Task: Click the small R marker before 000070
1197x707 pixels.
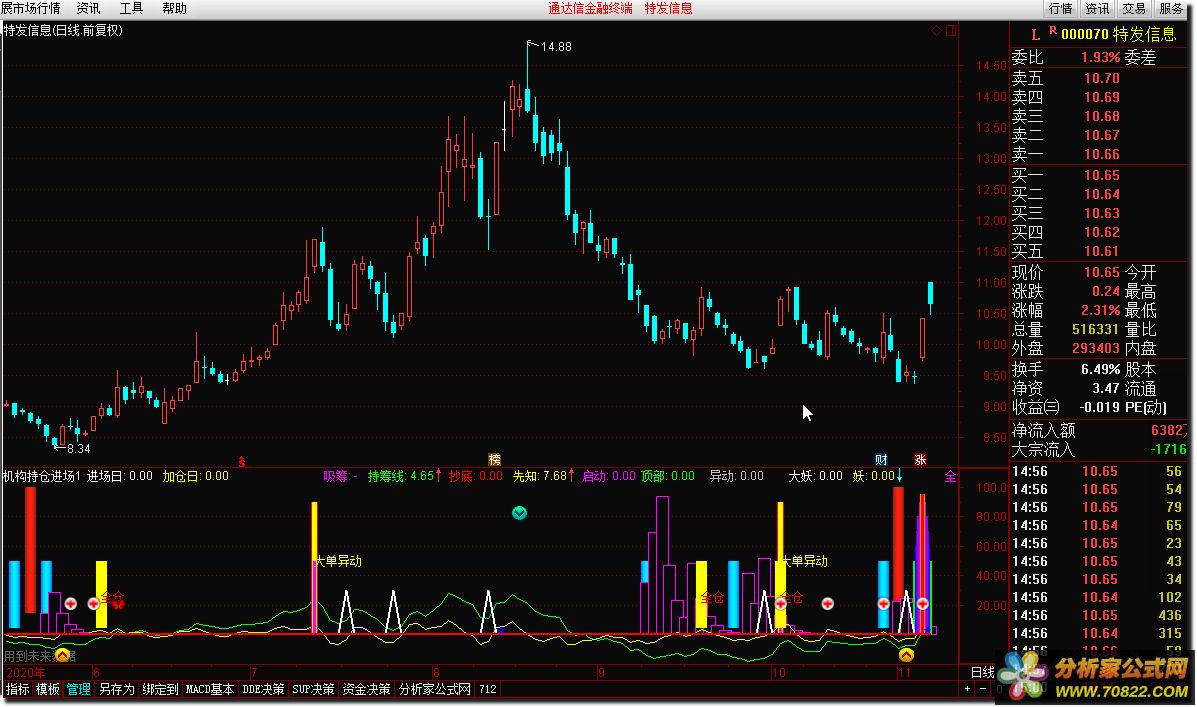Action: (1053, 31)
